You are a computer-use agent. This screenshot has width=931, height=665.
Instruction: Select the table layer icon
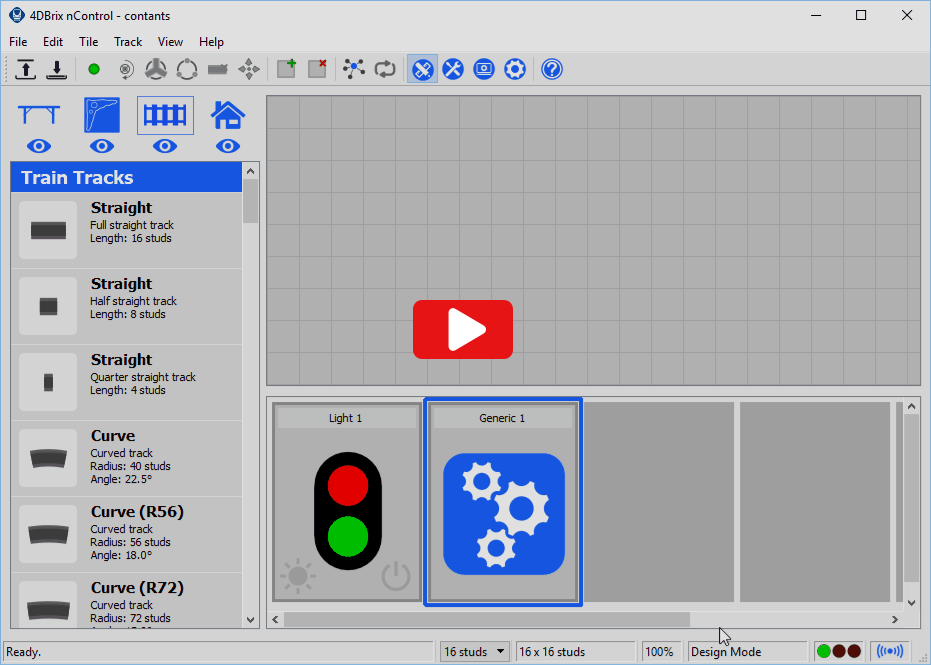click(39, 115)
